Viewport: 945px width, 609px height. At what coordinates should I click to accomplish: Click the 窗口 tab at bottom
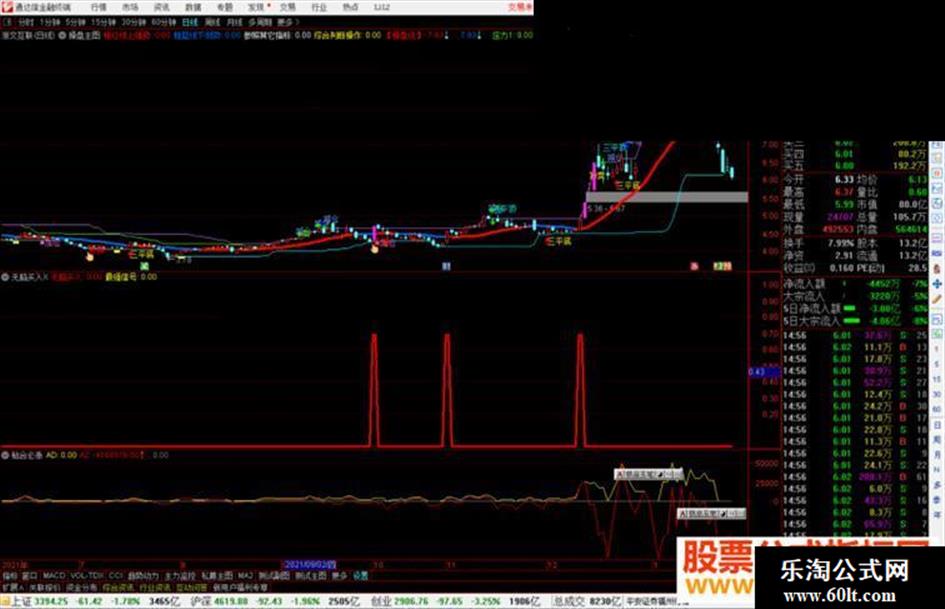30,576
